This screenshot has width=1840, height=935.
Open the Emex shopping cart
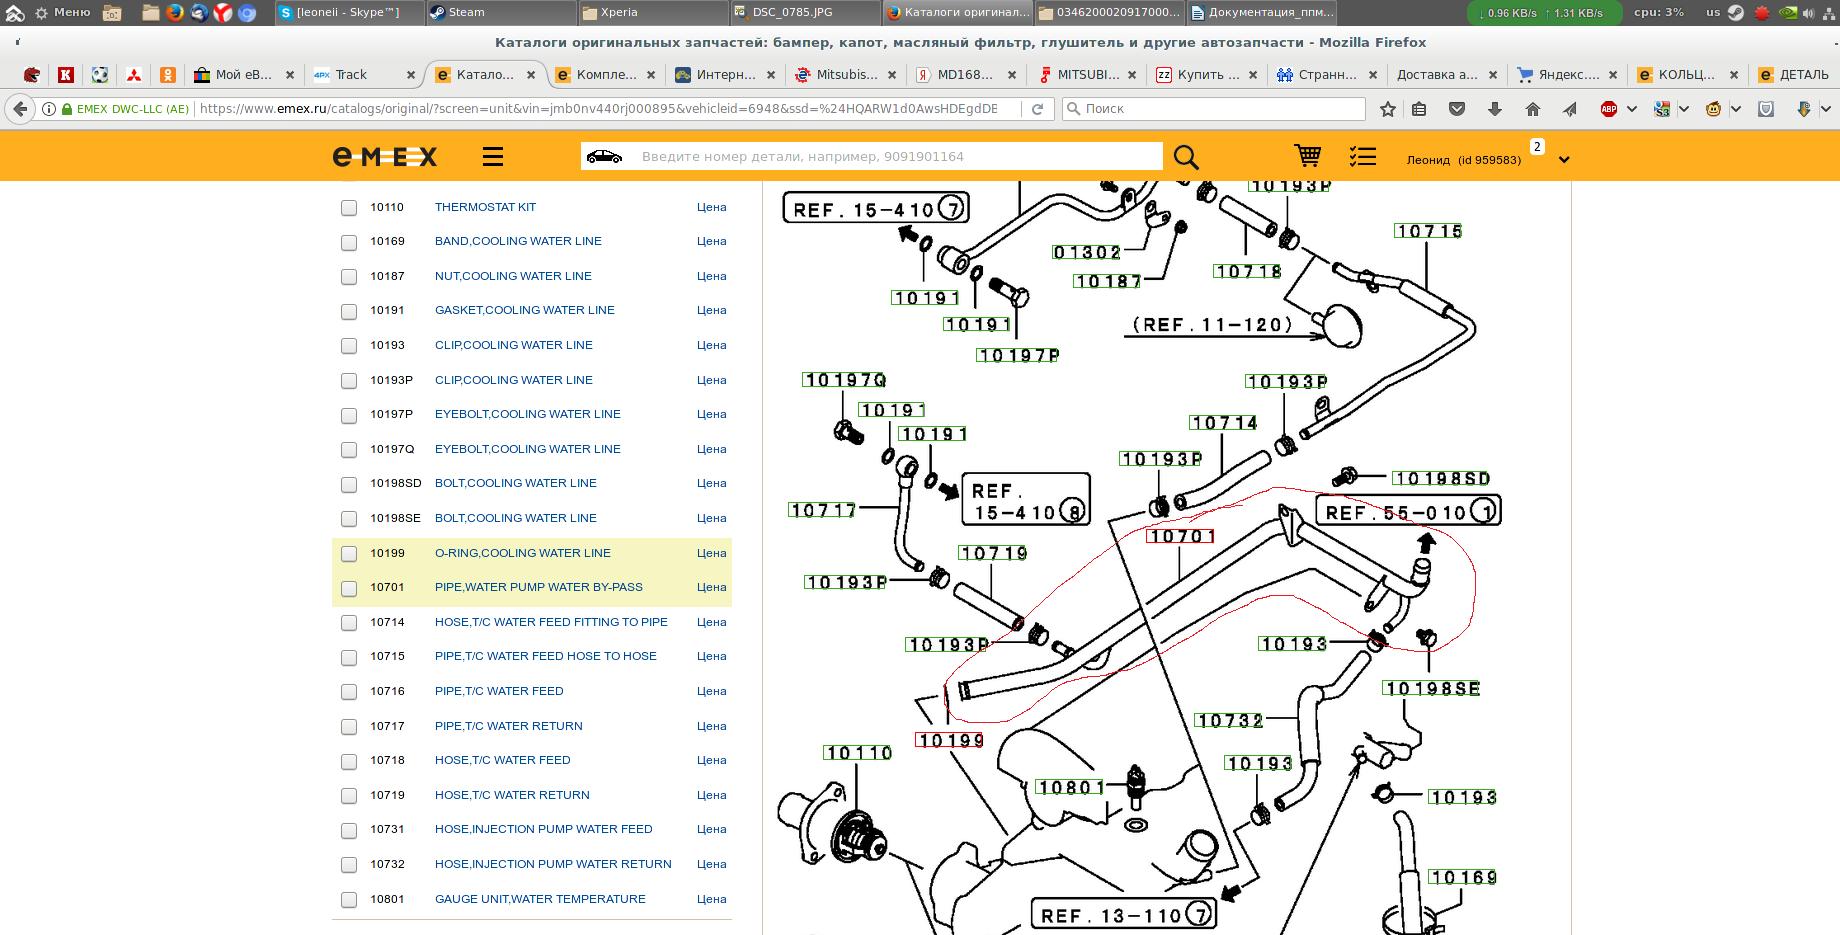[1307, 156]
